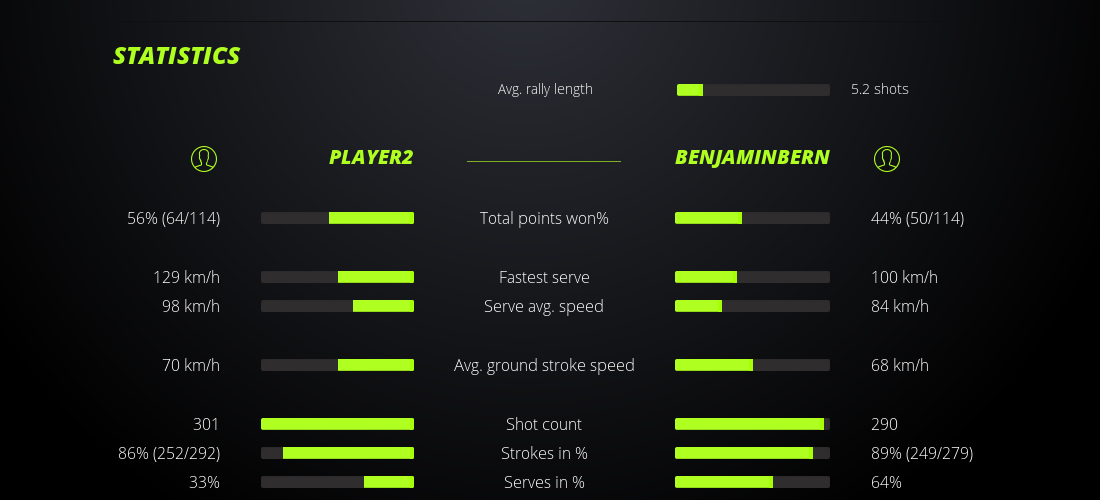Click PLAYER2's Serve avg. speed bar
1100x500 pixels.
click(x=337, y=306)
